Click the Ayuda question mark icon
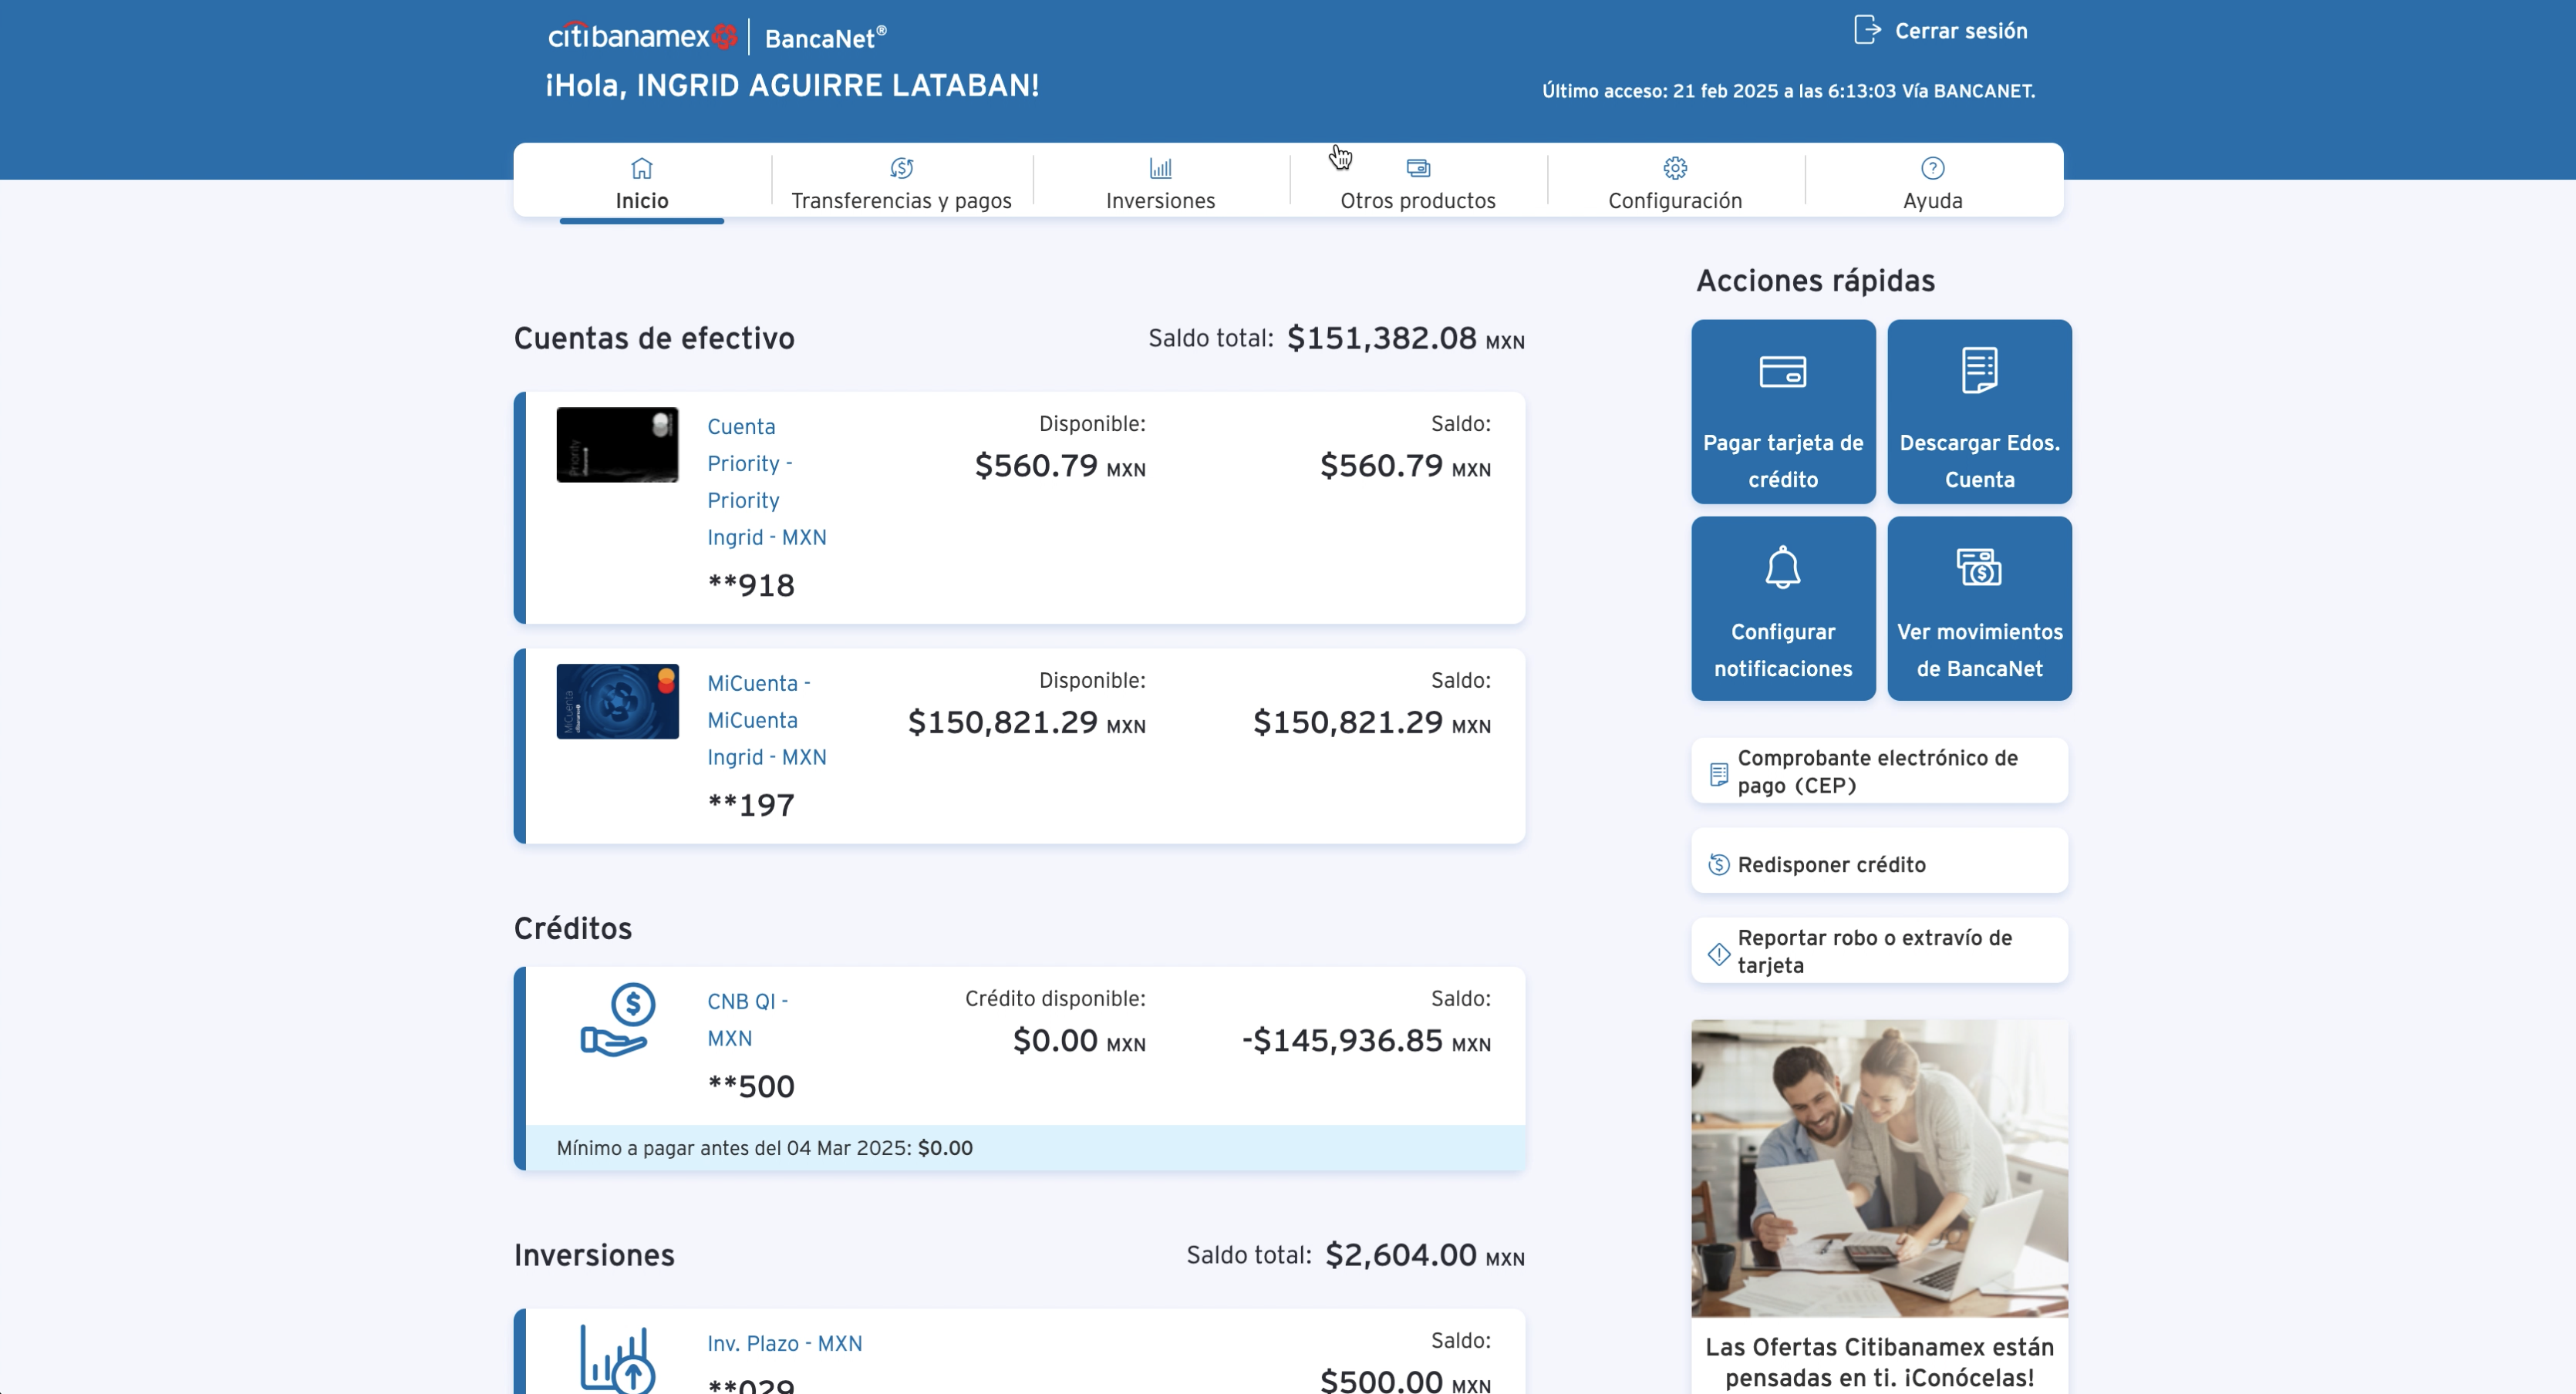 pos(1932,168)
